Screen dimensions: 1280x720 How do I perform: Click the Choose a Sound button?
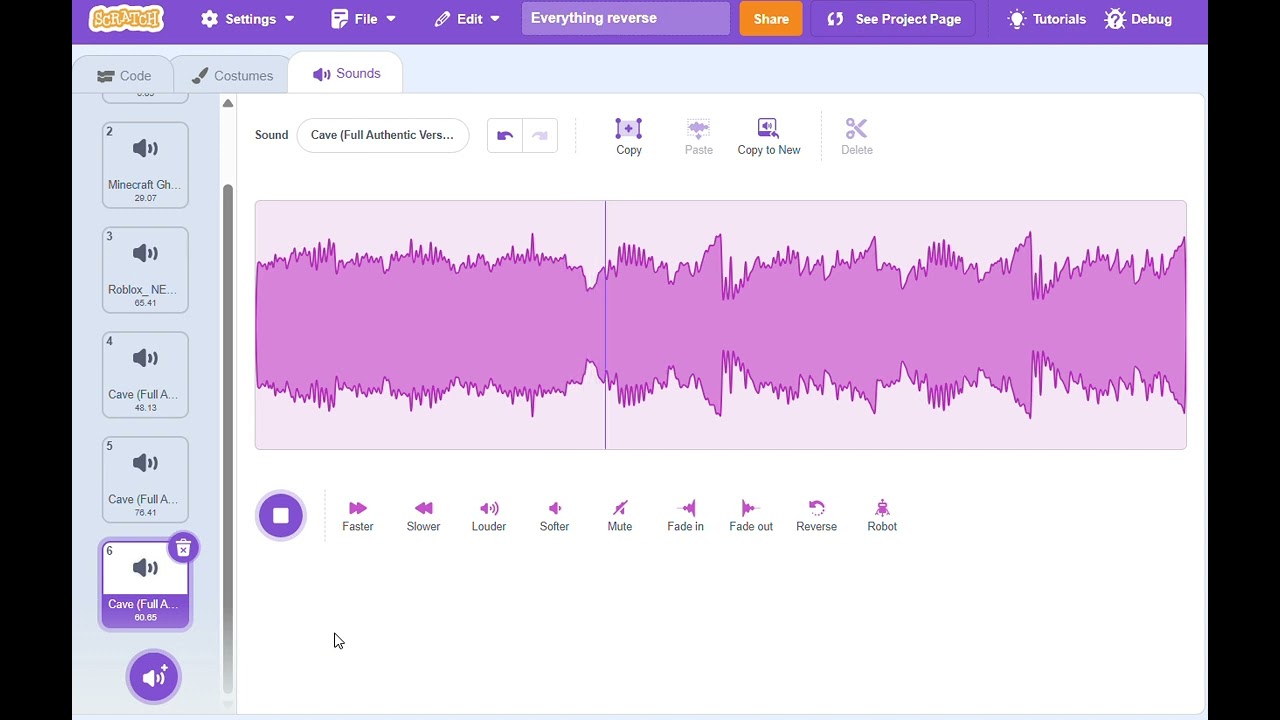[154, 677]
